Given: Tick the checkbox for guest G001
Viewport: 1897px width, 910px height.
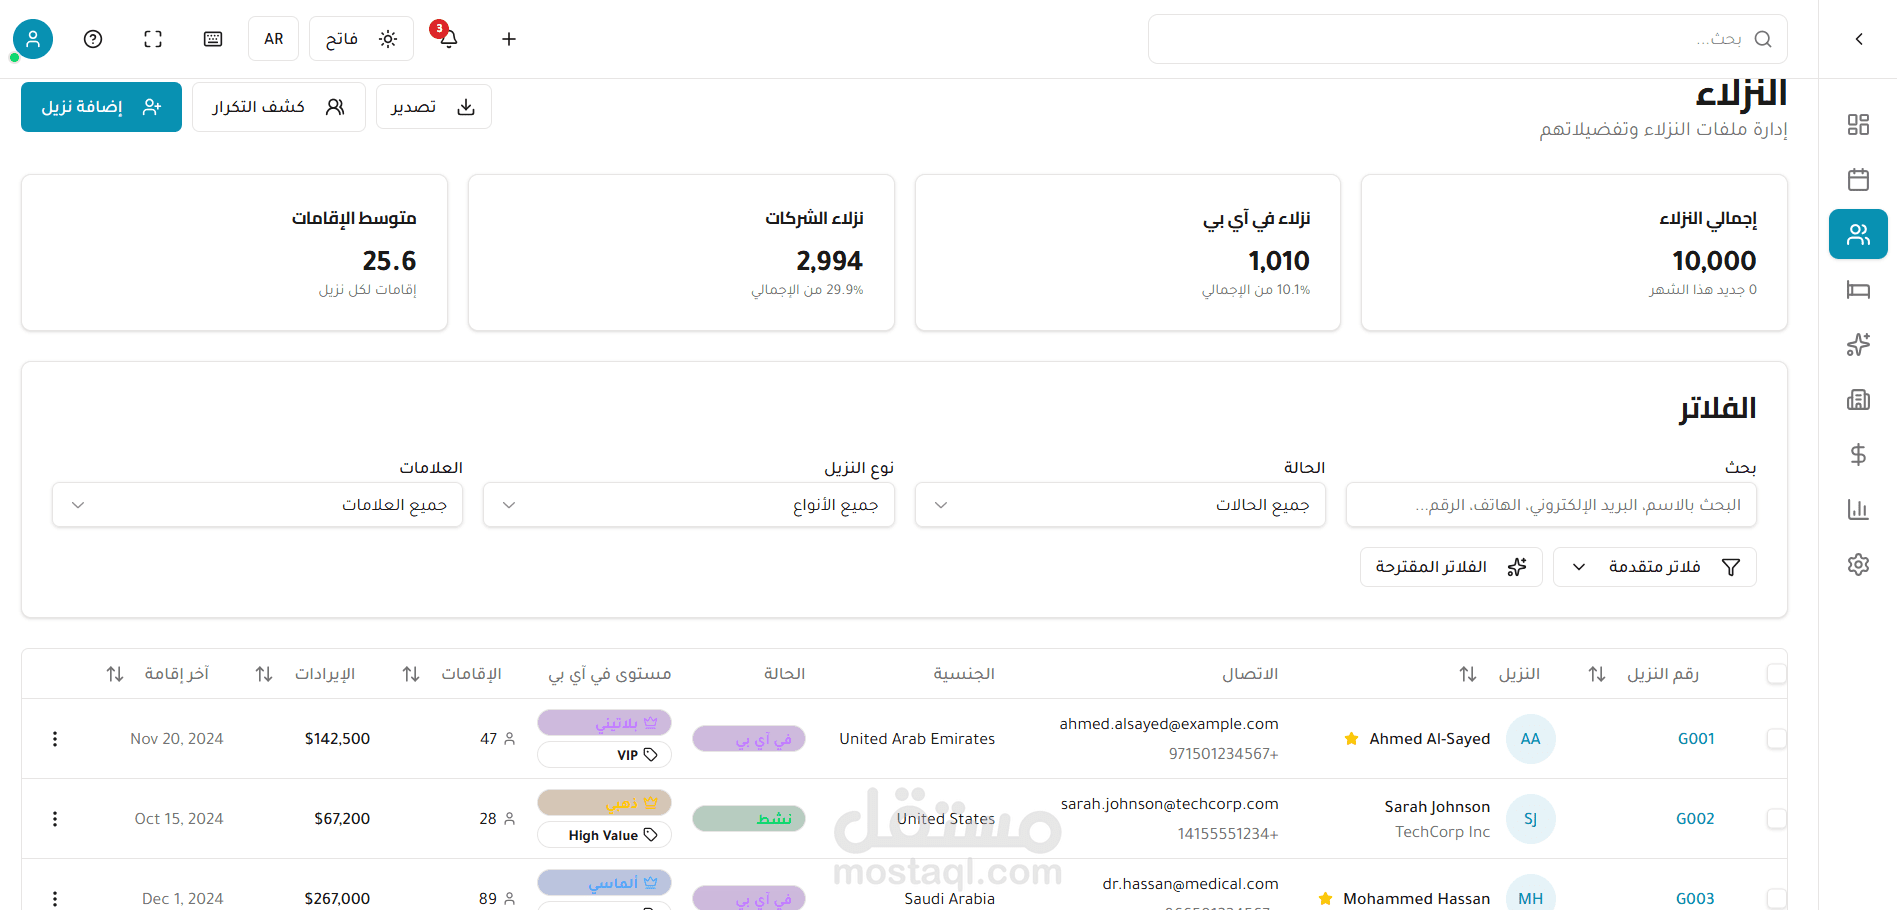Looking at the screenshot, I should click(x=1776, y=738).
